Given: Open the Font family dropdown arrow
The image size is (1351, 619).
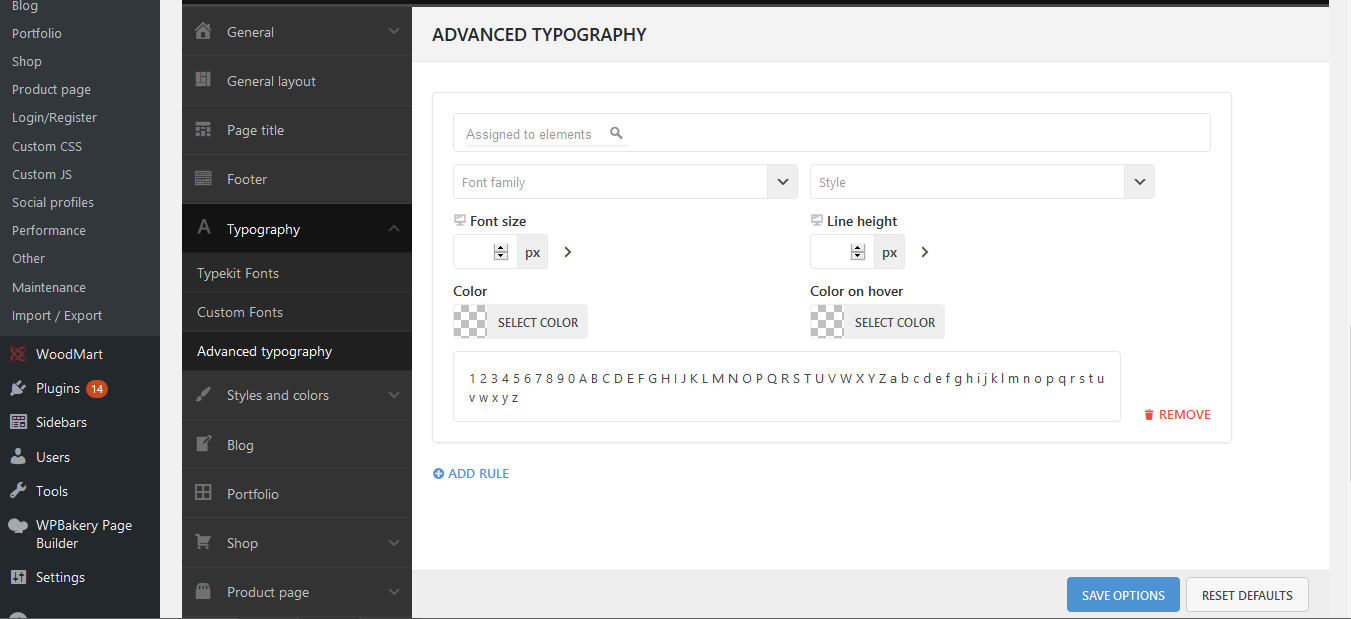Looking at the screenshot, I should [x=782, y=182].
